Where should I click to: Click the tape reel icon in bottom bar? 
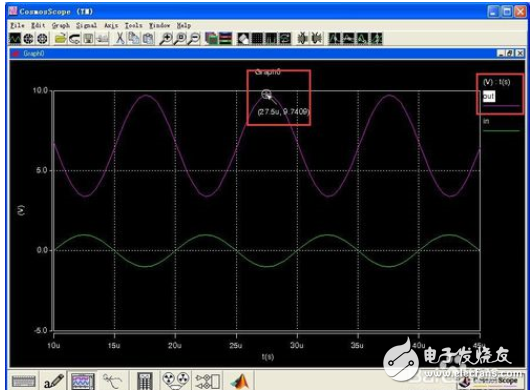coord(175,381)
